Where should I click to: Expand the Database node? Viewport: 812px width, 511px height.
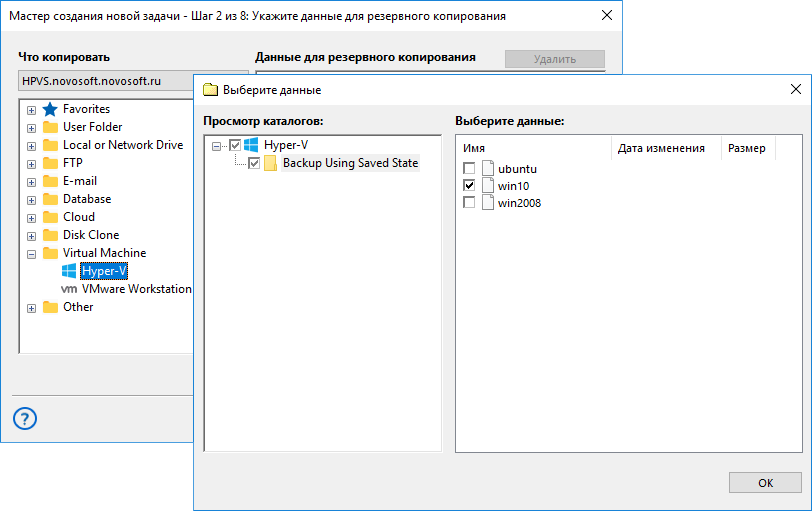(32, 200)
